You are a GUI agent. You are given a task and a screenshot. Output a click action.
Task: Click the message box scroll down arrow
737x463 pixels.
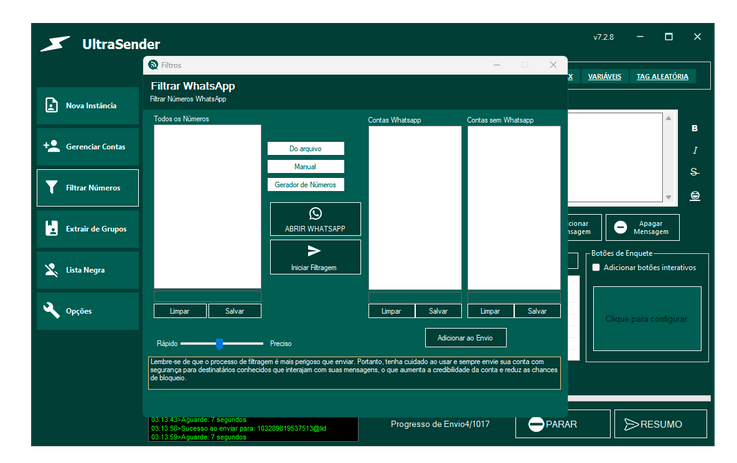668,197
